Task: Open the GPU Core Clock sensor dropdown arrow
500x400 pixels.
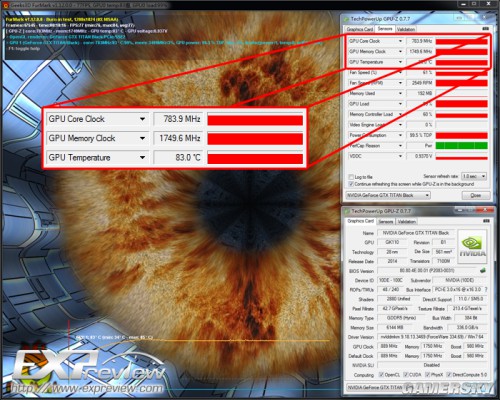Action: tap(400, 41)
